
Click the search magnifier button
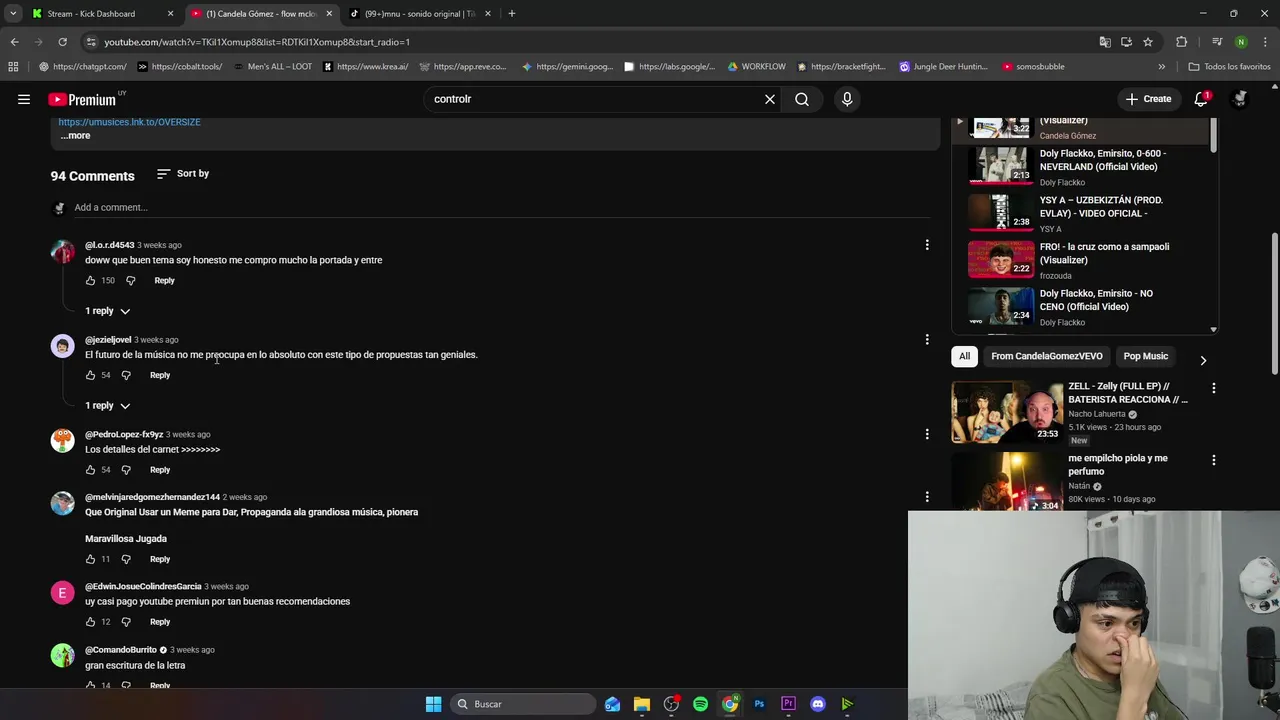[x=802, y=99]
